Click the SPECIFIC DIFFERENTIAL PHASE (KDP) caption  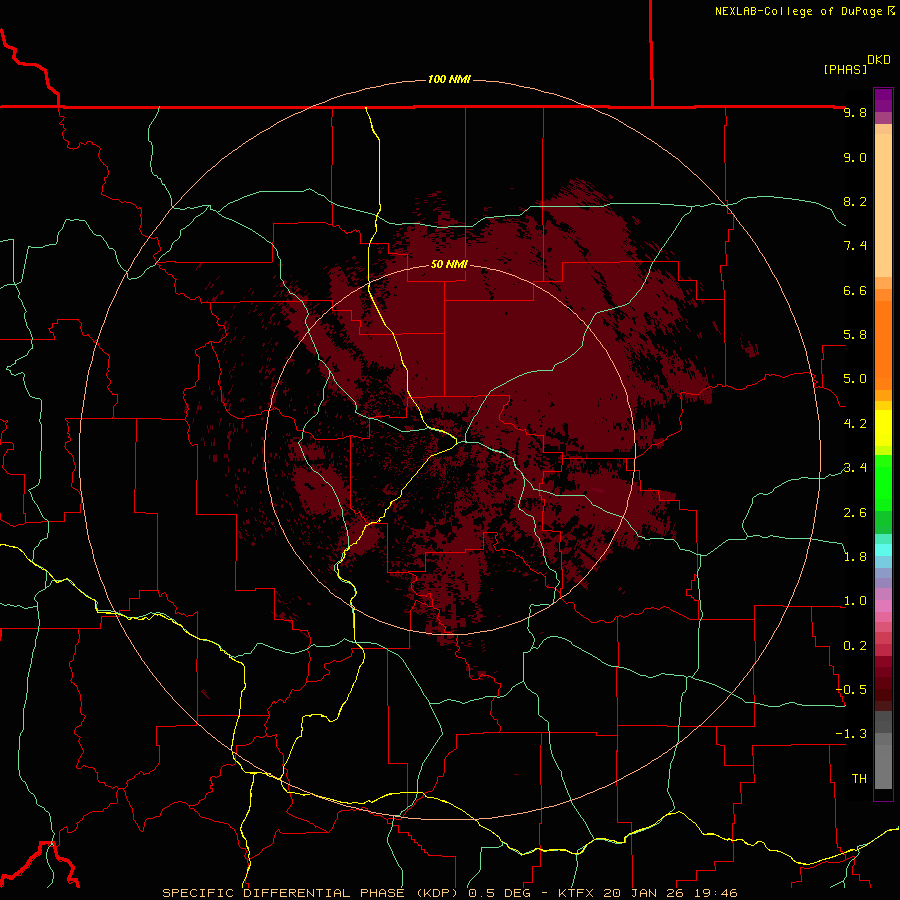coord(311,893)
